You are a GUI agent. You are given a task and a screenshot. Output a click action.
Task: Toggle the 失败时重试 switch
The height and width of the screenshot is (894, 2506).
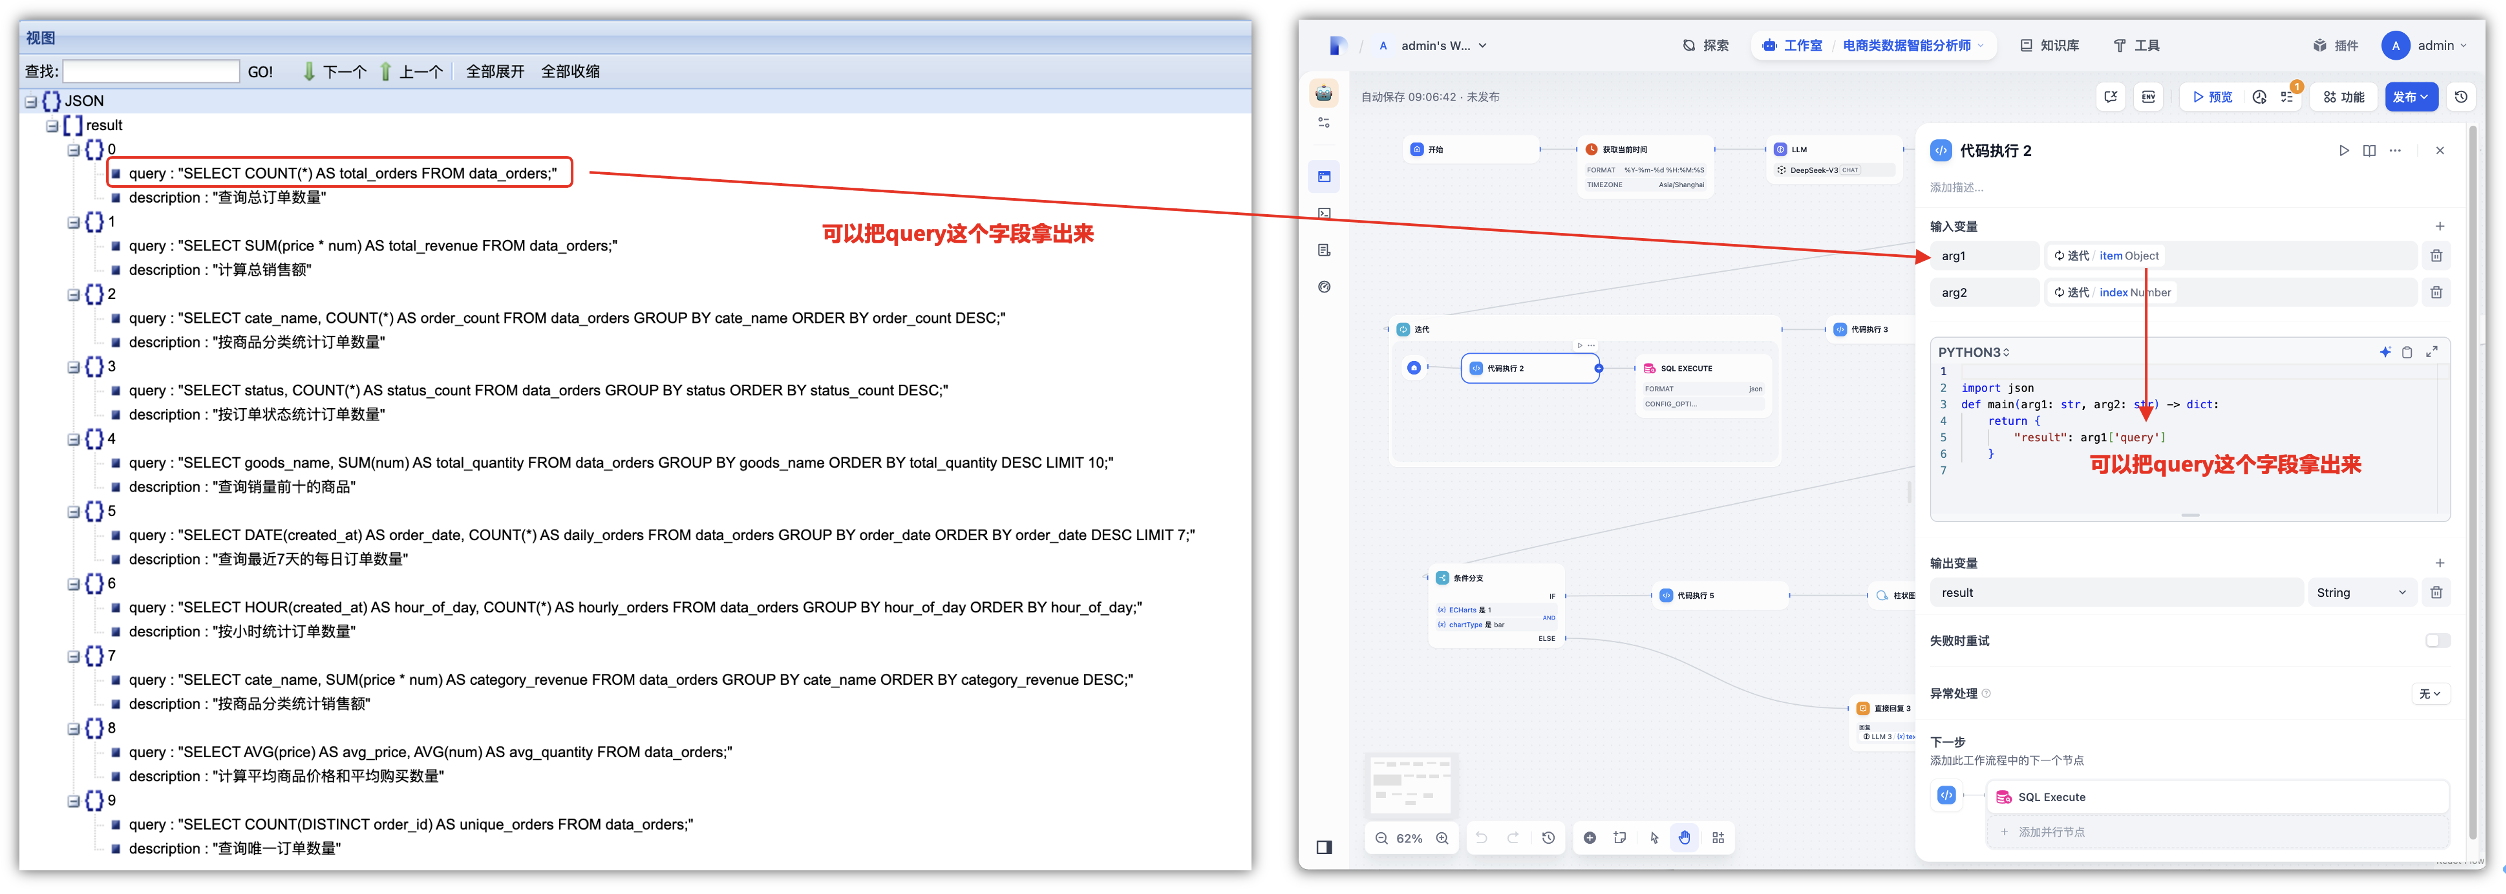(x=2438, y=641)
